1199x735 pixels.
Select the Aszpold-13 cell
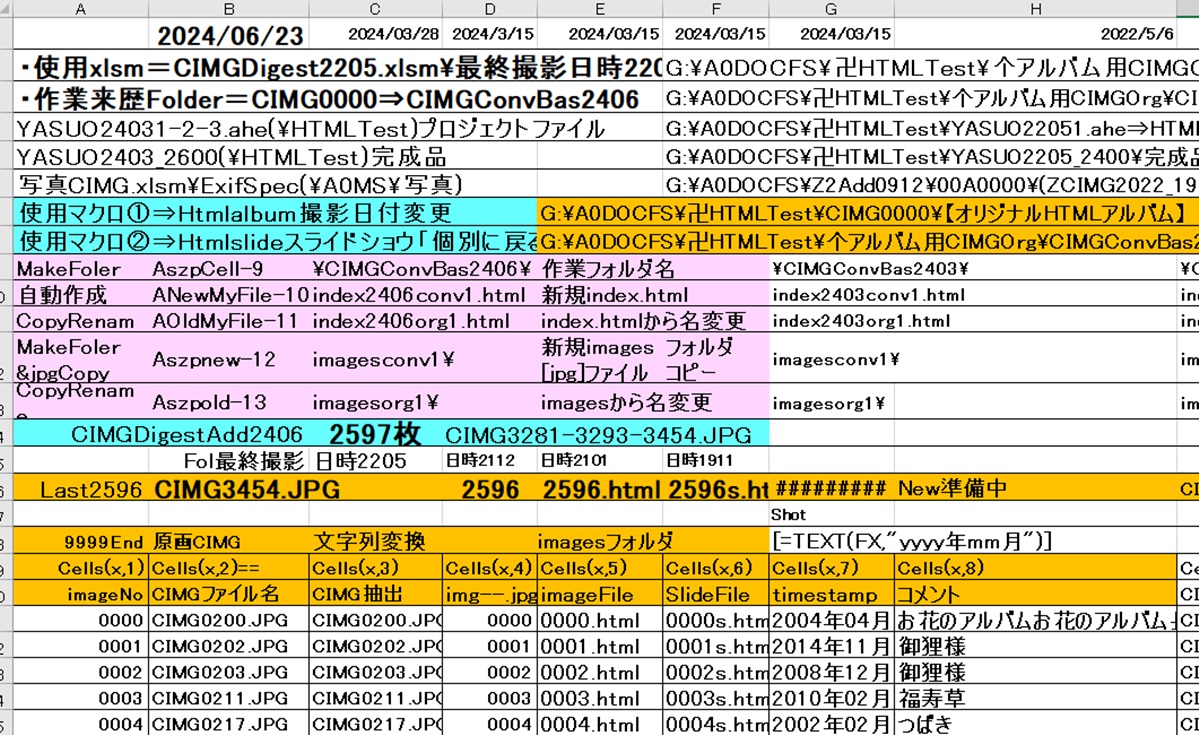229,402
